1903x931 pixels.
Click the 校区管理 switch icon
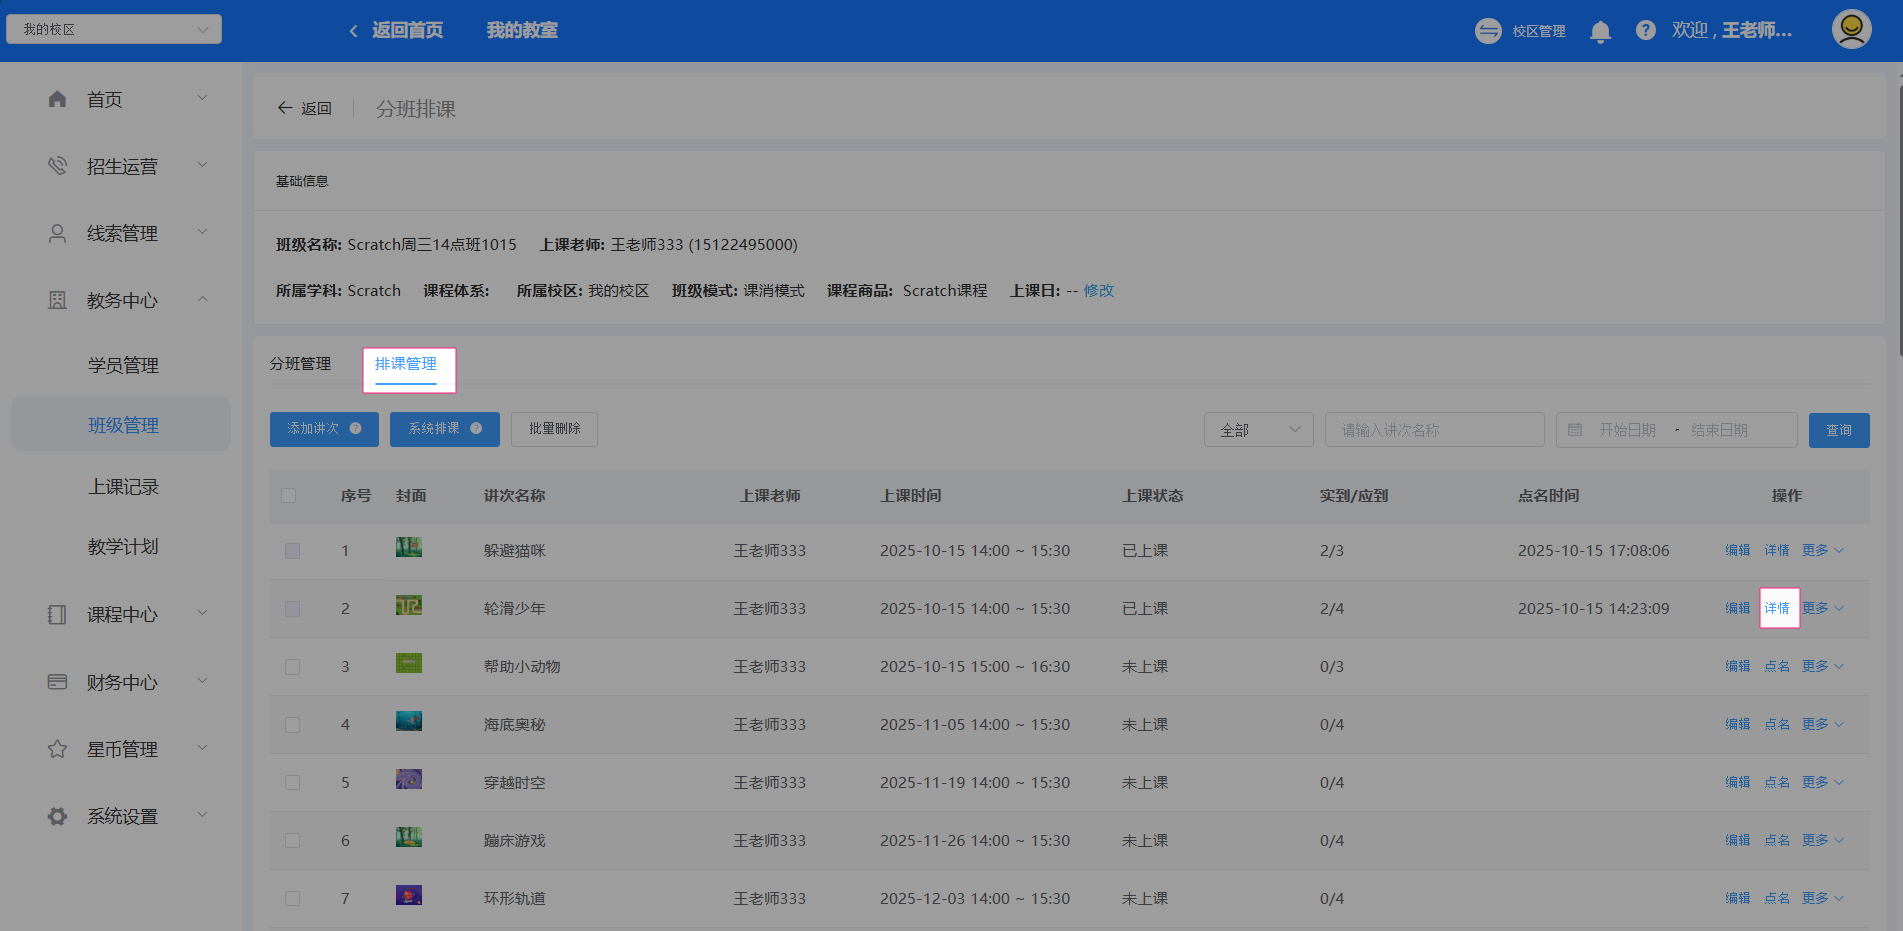click(x=1488, y=31)
